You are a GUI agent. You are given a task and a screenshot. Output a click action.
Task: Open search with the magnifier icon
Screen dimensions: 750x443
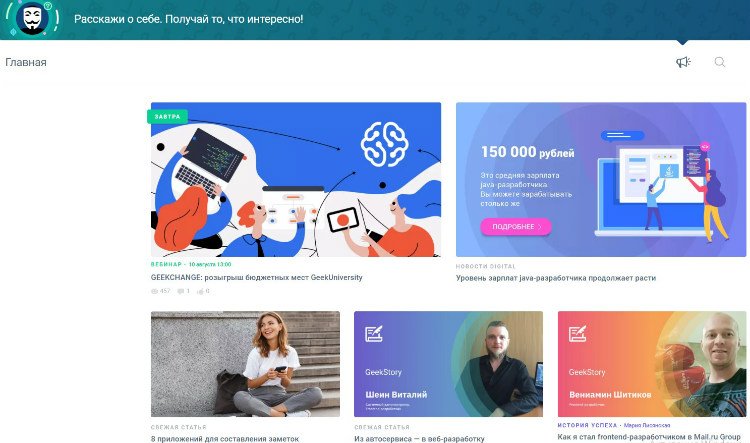click(720, 62)
